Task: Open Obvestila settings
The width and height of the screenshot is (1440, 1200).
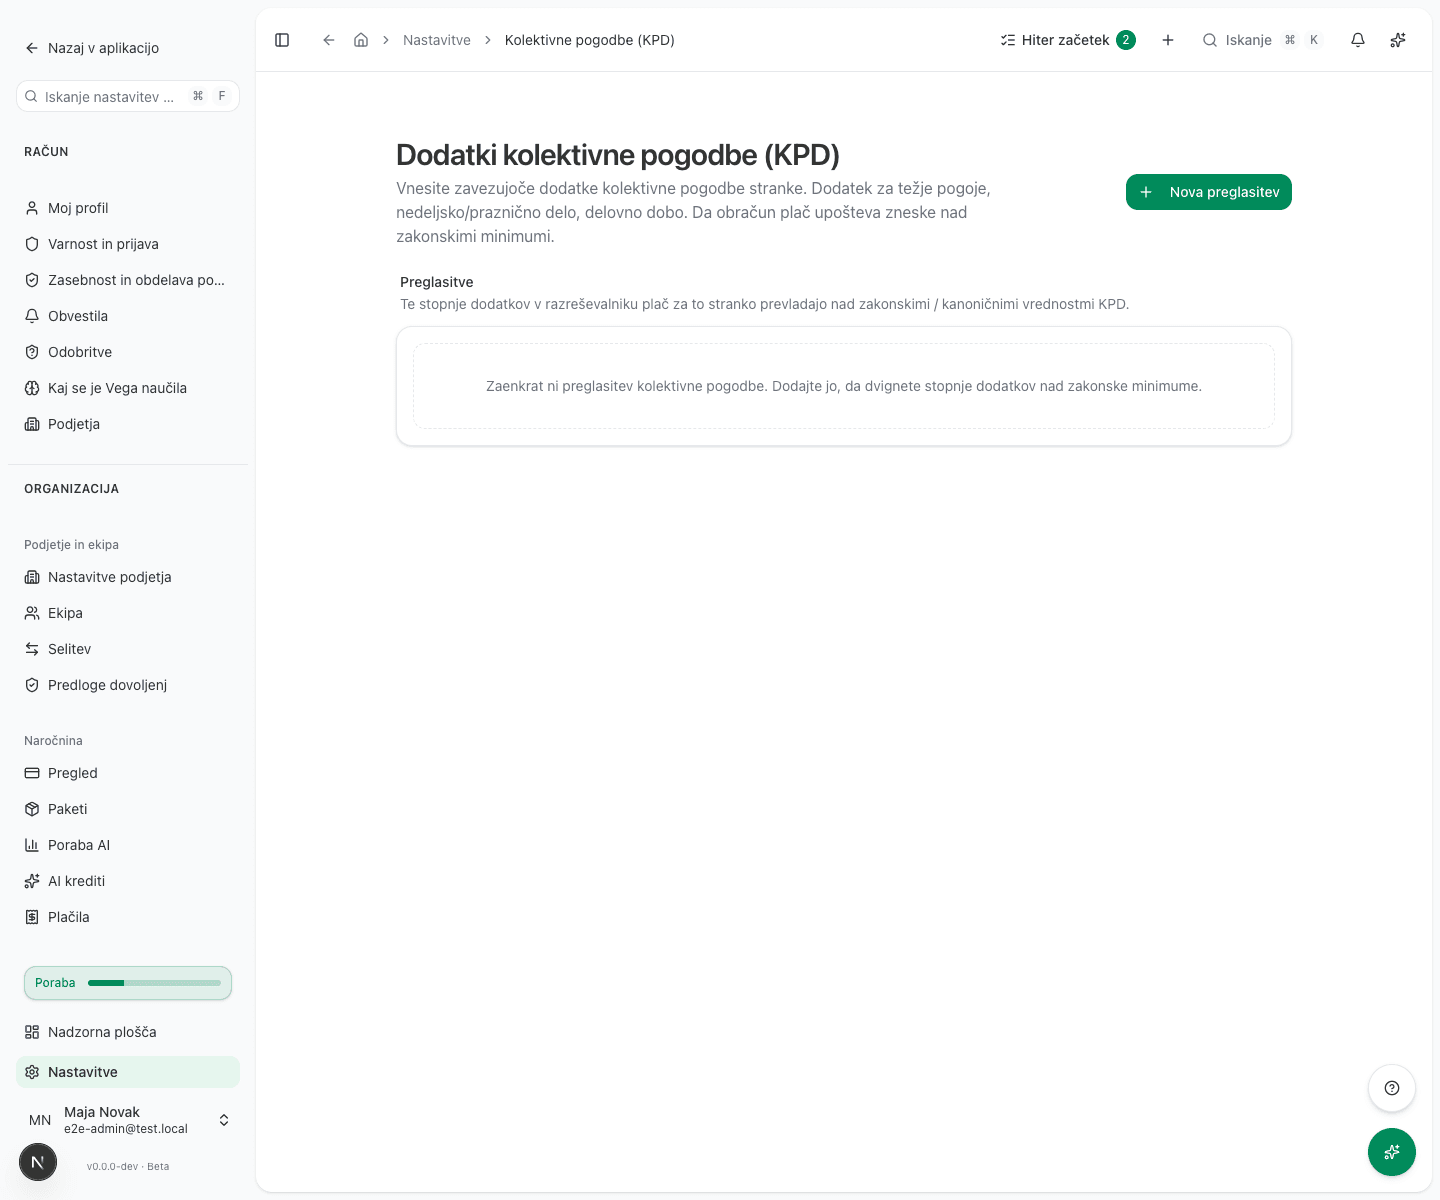Action: [128, 316]
